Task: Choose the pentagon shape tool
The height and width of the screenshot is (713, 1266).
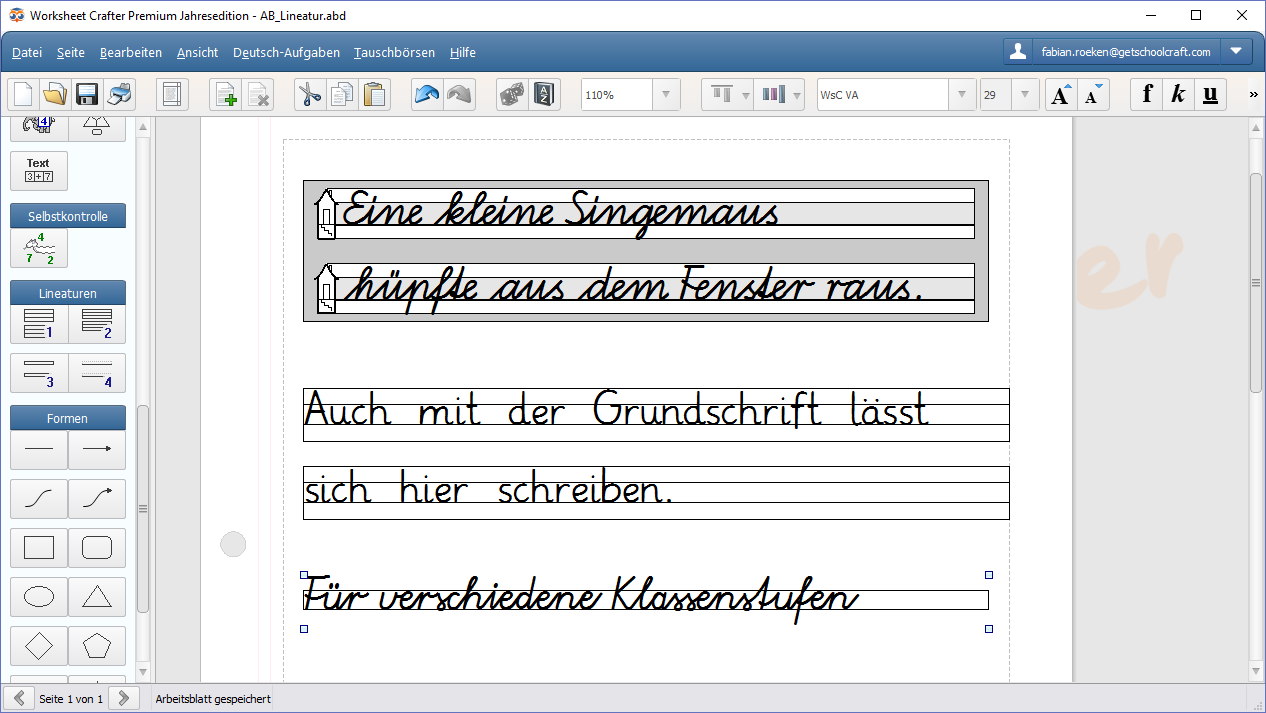Action: click(x=97, y=646)
